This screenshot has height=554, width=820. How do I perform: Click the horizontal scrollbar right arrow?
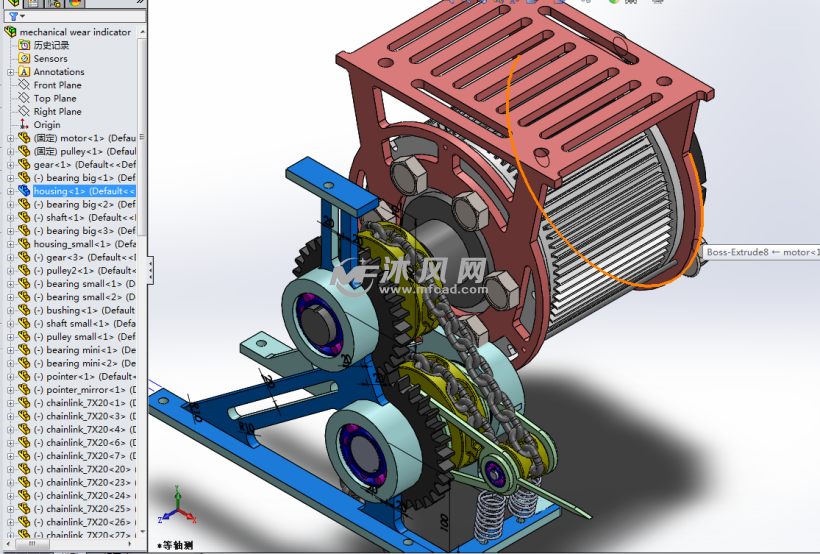pyautogui.click(x=130, y=544)
